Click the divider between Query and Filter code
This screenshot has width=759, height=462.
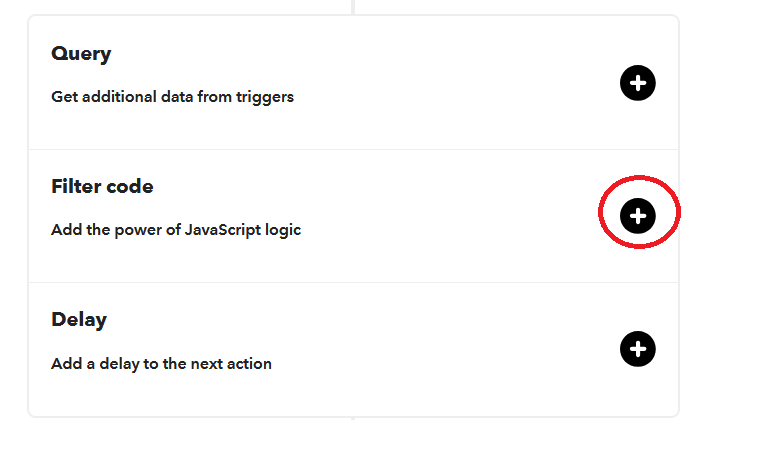click(353, 150)
